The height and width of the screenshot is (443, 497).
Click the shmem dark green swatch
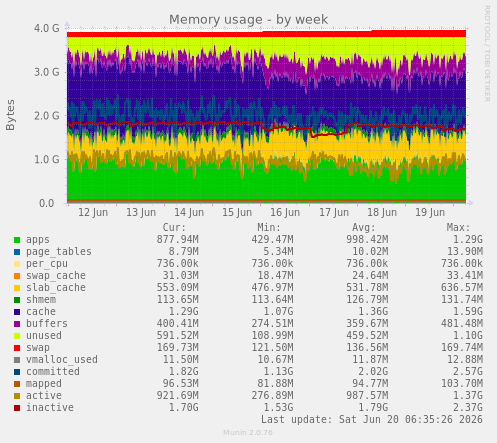point(17,300)
